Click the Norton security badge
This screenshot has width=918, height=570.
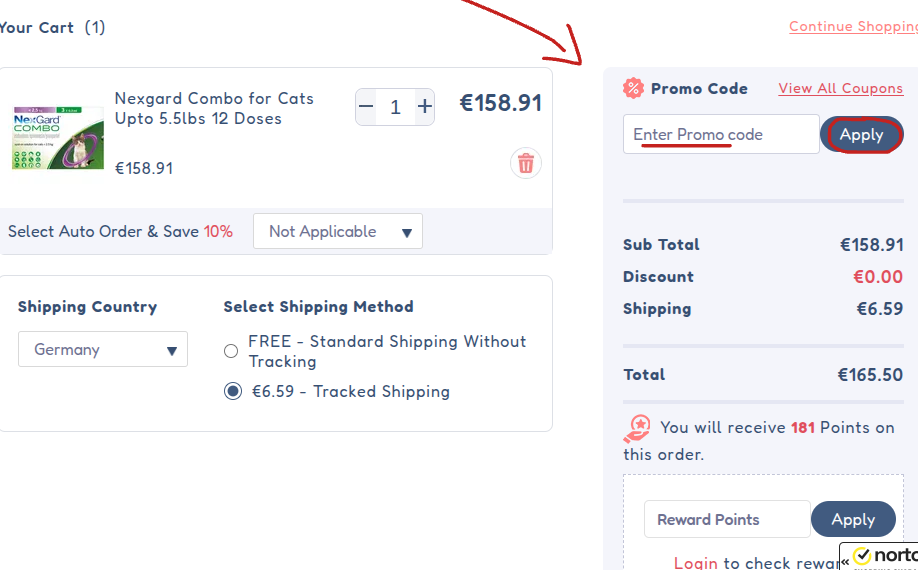(879, 556)
